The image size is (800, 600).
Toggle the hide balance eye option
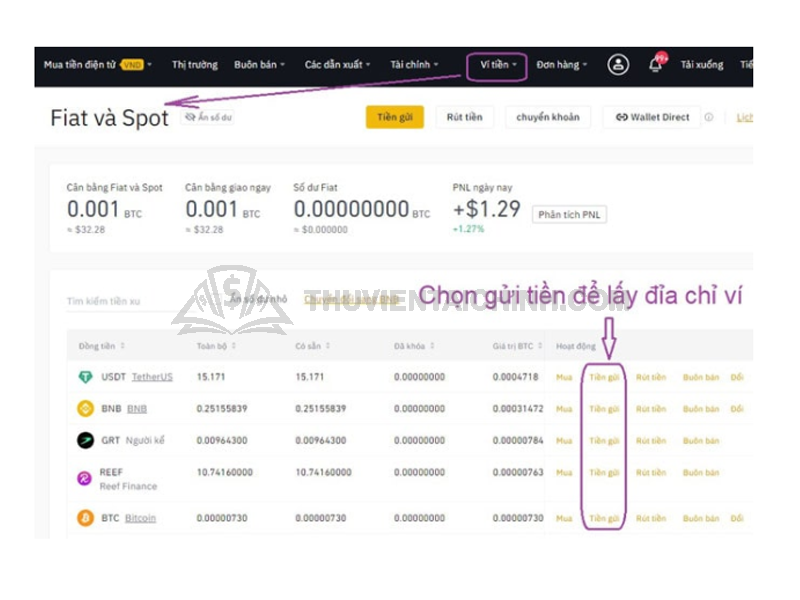tap(209, 117)
